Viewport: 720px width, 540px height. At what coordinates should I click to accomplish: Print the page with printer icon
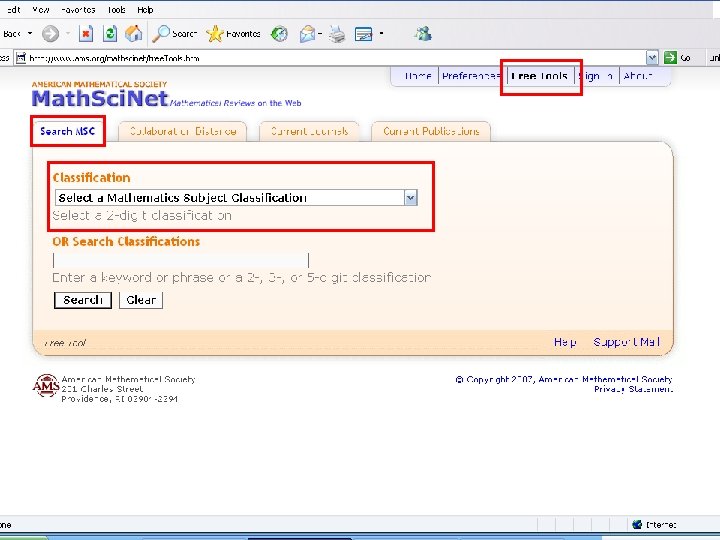[337, 34]
